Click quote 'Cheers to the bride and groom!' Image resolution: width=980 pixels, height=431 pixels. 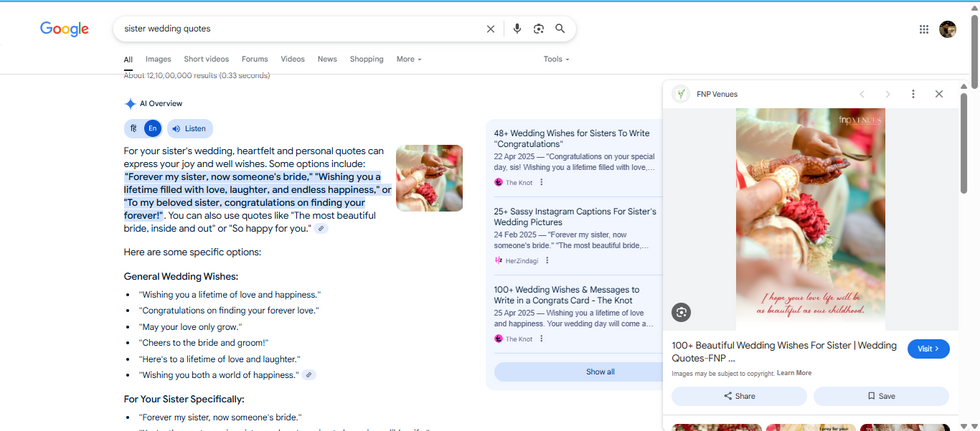tap(204, 343)
